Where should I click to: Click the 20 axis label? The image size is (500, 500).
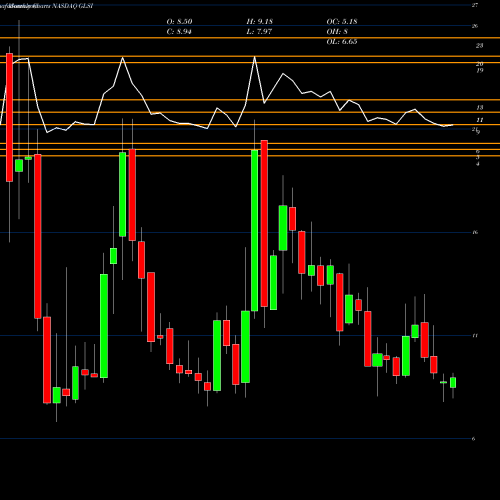pos(479,64)
